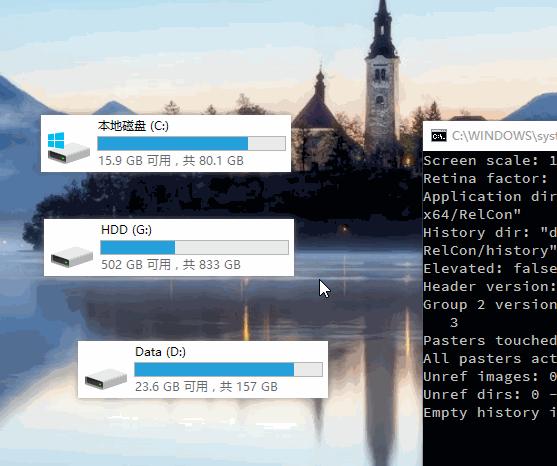Click the HDD (G:) drive icon
This screenshot has width=557, height=466.
coord(72,257)
